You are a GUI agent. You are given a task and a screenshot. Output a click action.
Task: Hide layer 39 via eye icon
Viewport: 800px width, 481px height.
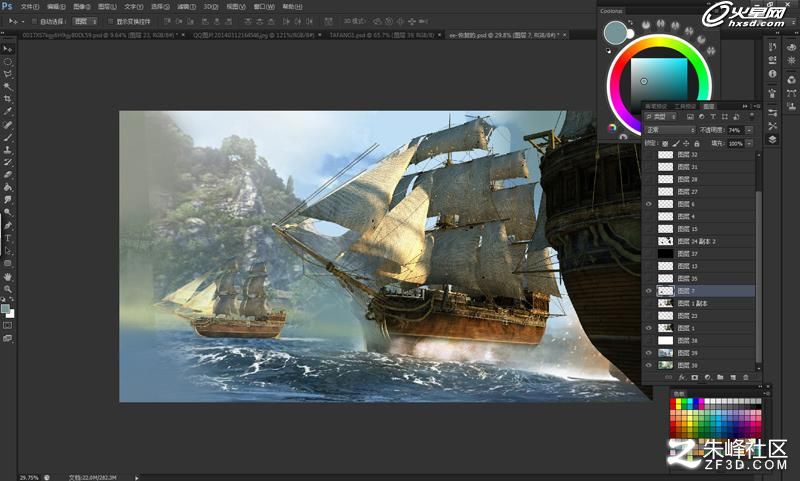(648, 353)
